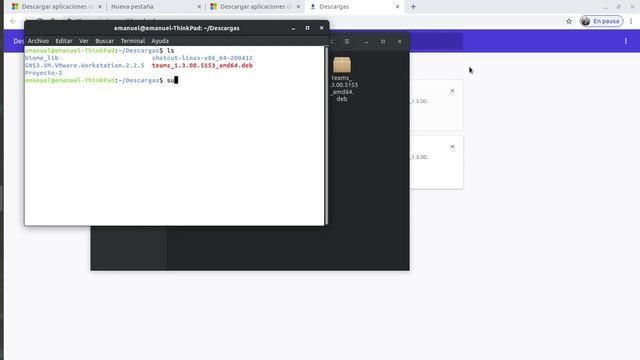Open downloads page more actions menu
The width and height of the screenshot is (640, 360).
click(626, 41)
